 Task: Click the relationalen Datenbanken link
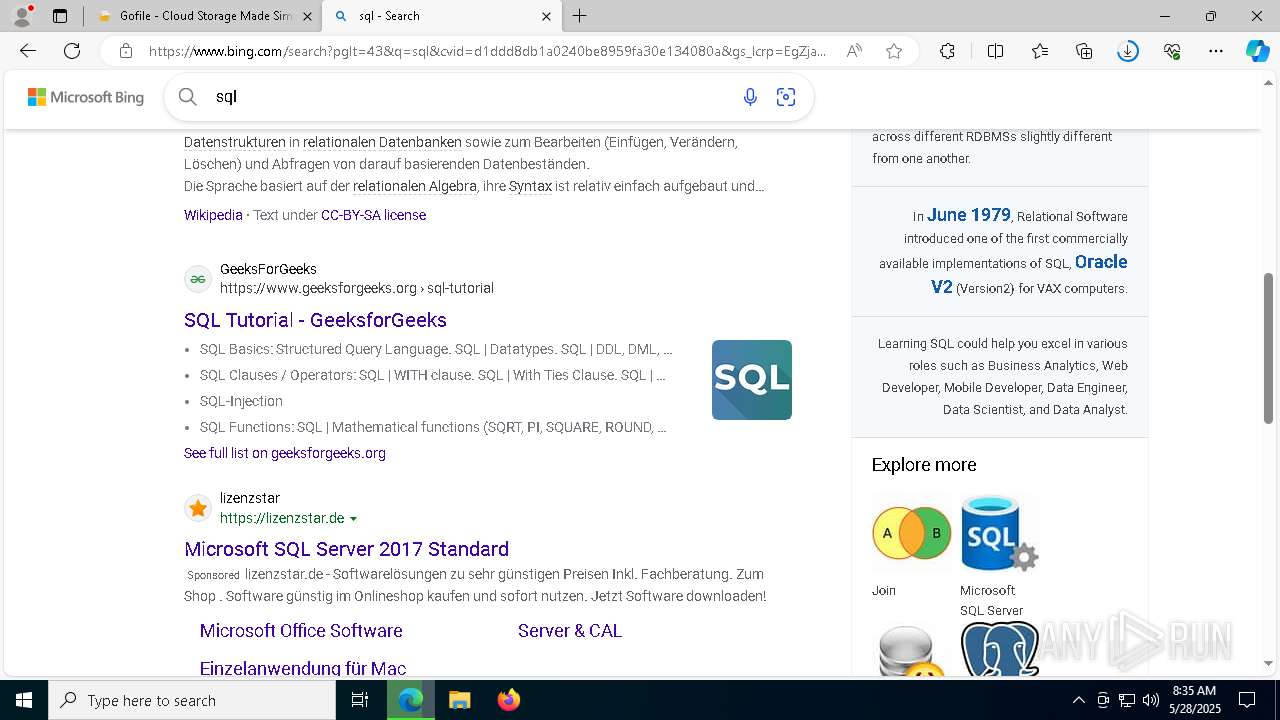[x=382, y=142]
